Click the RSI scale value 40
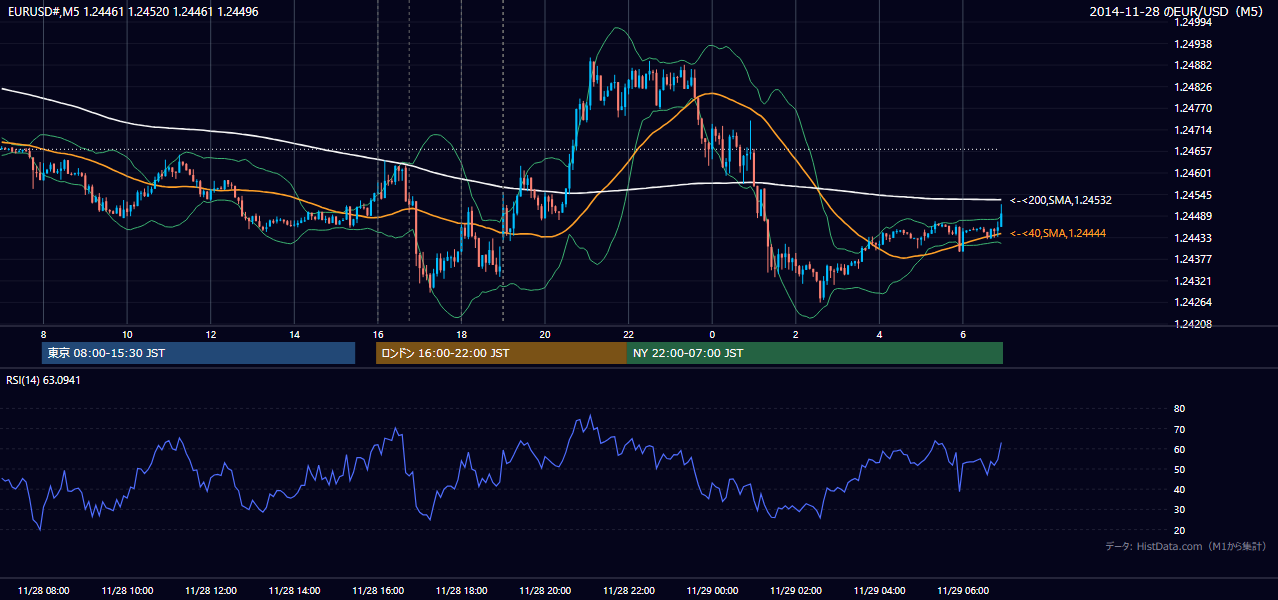Image resolution: width=1278 pixels, height=600 pixels. (x=1179, y=489)
